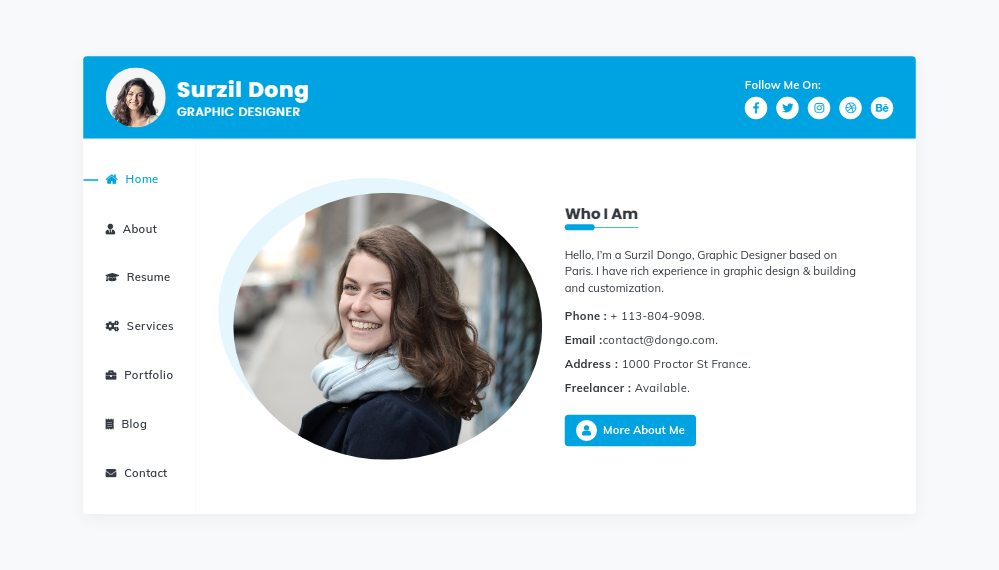999x570 pixels.
Task: Navigate to the Contact section
Action: [145, 473]
